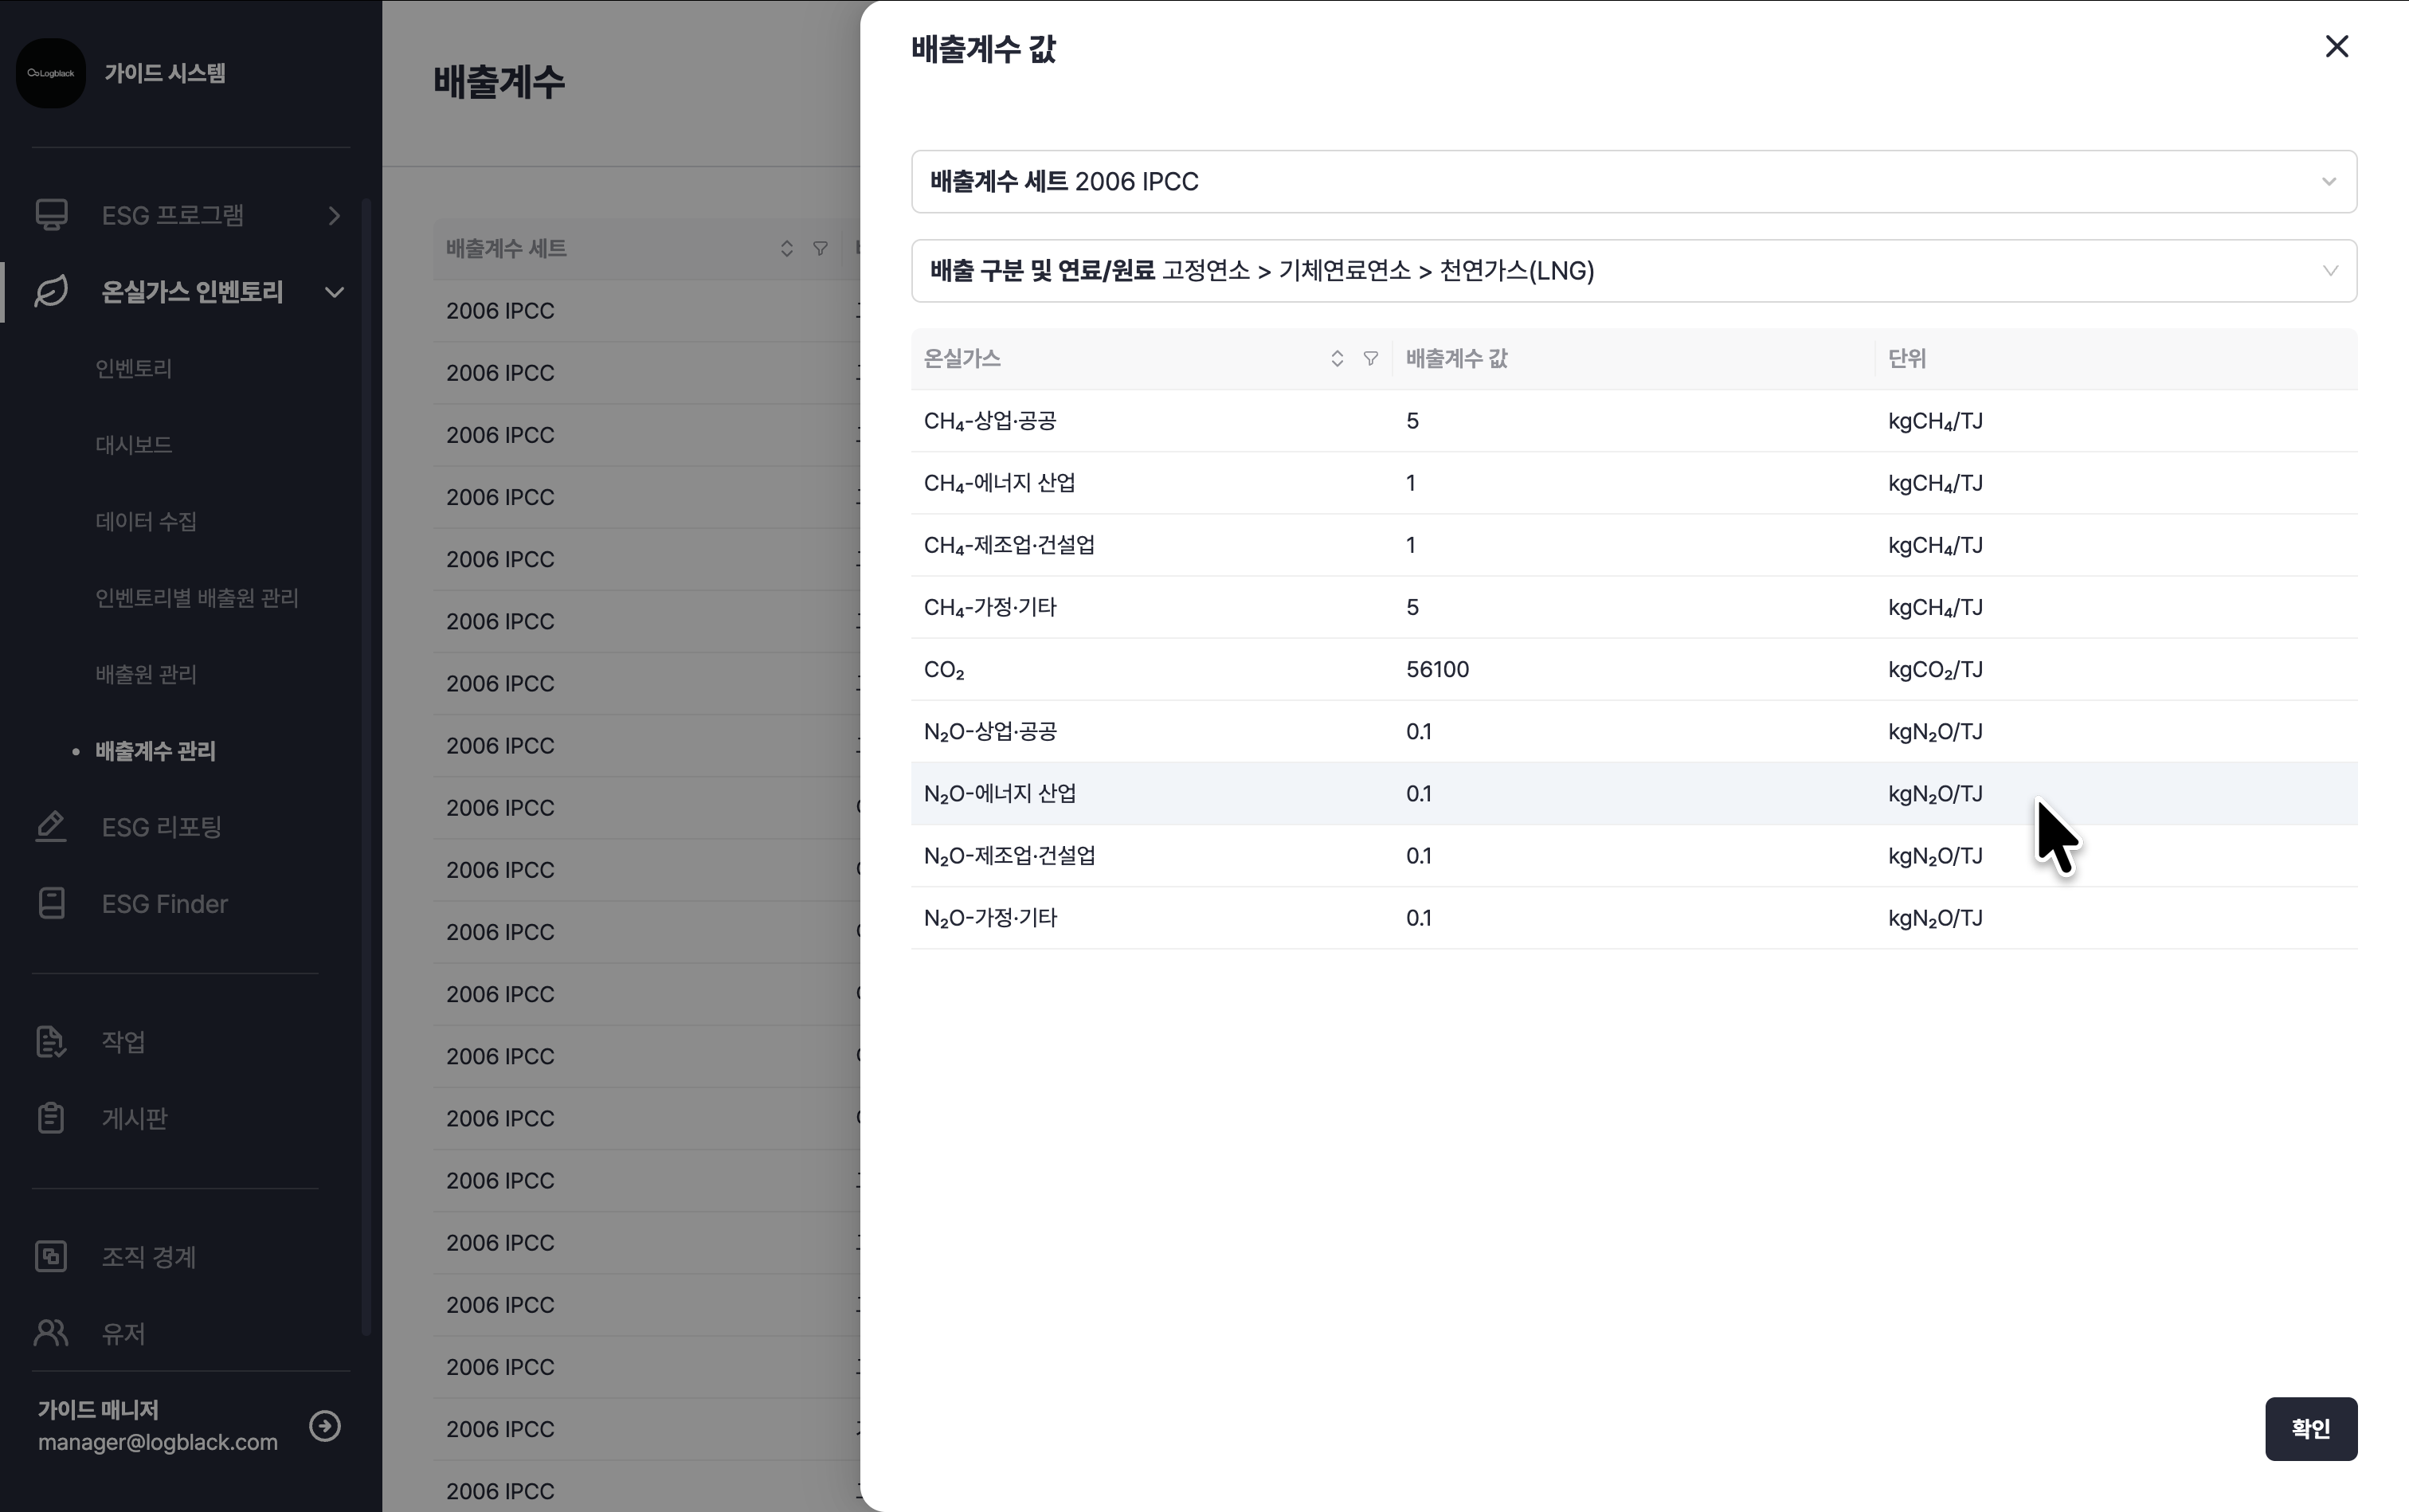This screenshot has width=2409, height=1512.
Task: Expand the ESG 프로그램 menu chevron
Action: tap(335, 216)
